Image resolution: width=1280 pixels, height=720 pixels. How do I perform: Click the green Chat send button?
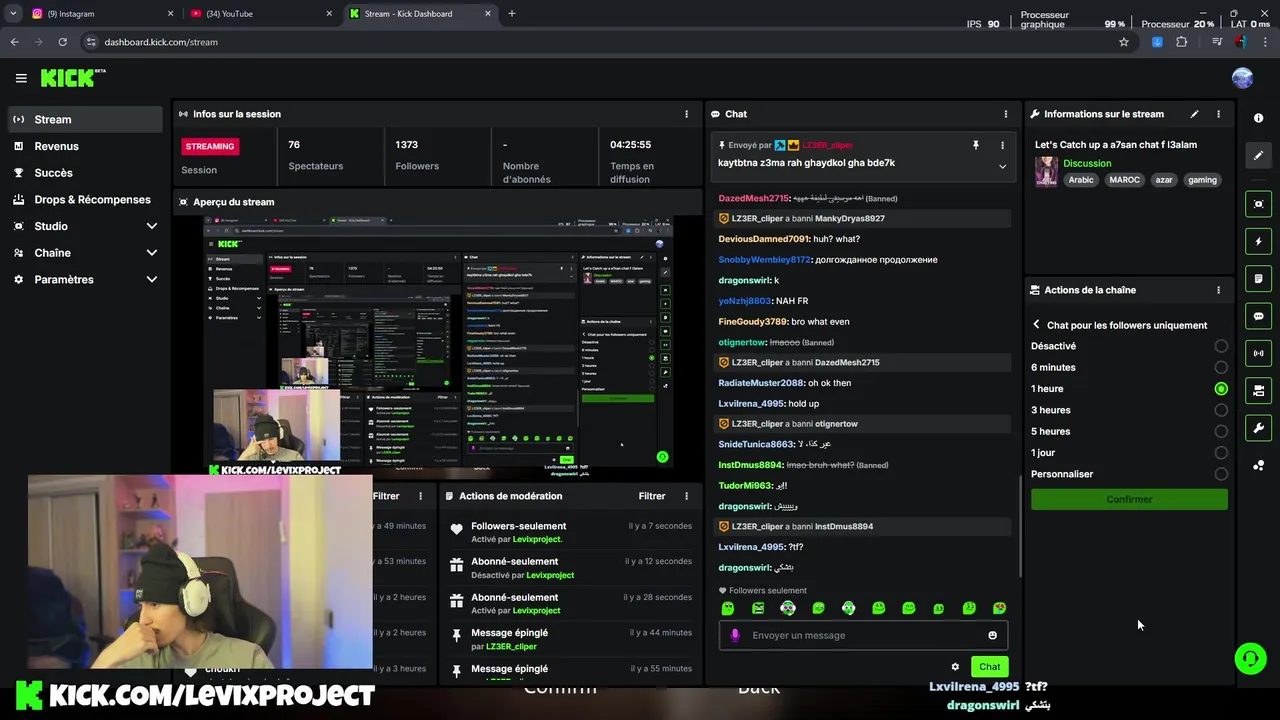(x=989, y=667)
